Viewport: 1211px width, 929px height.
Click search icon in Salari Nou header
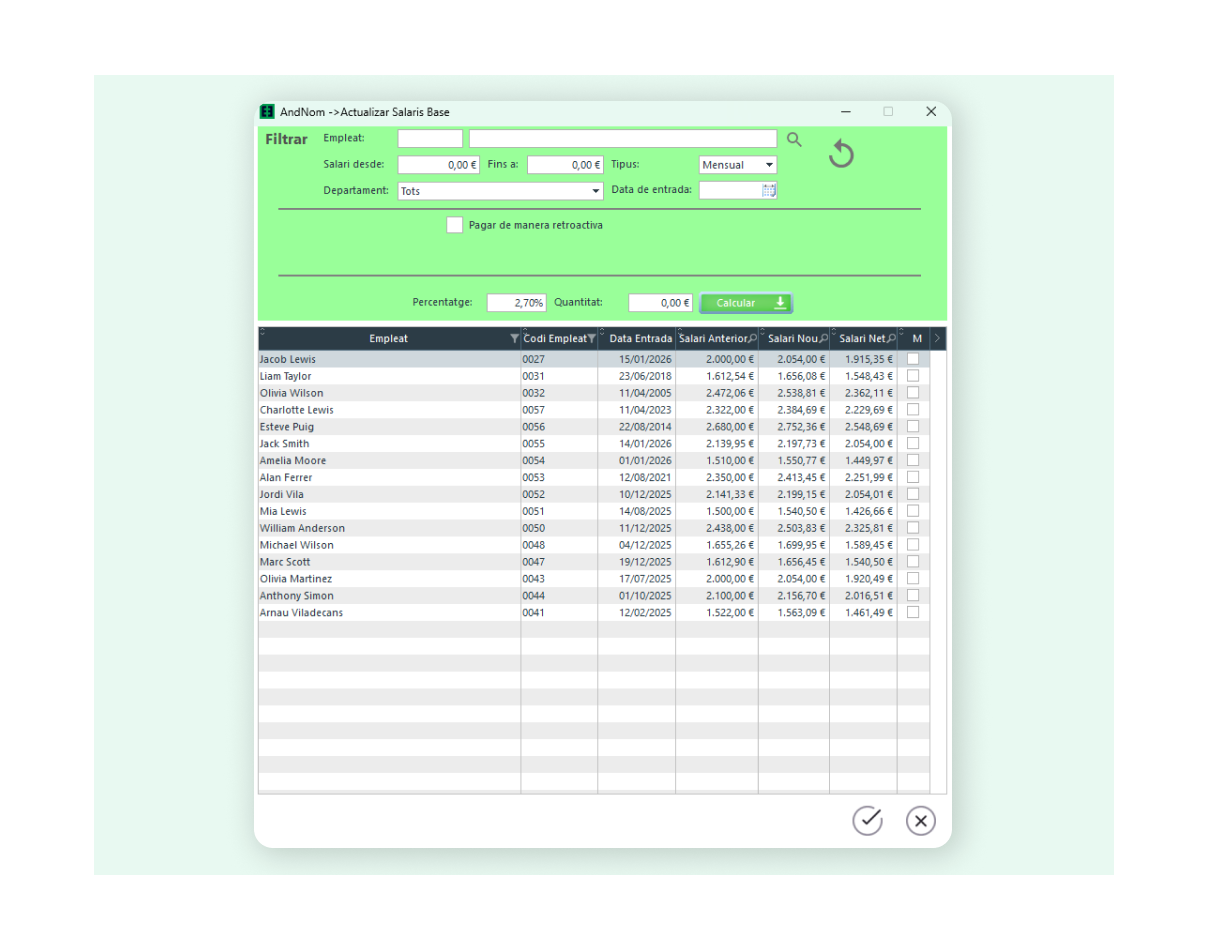[x=823, y=339]
